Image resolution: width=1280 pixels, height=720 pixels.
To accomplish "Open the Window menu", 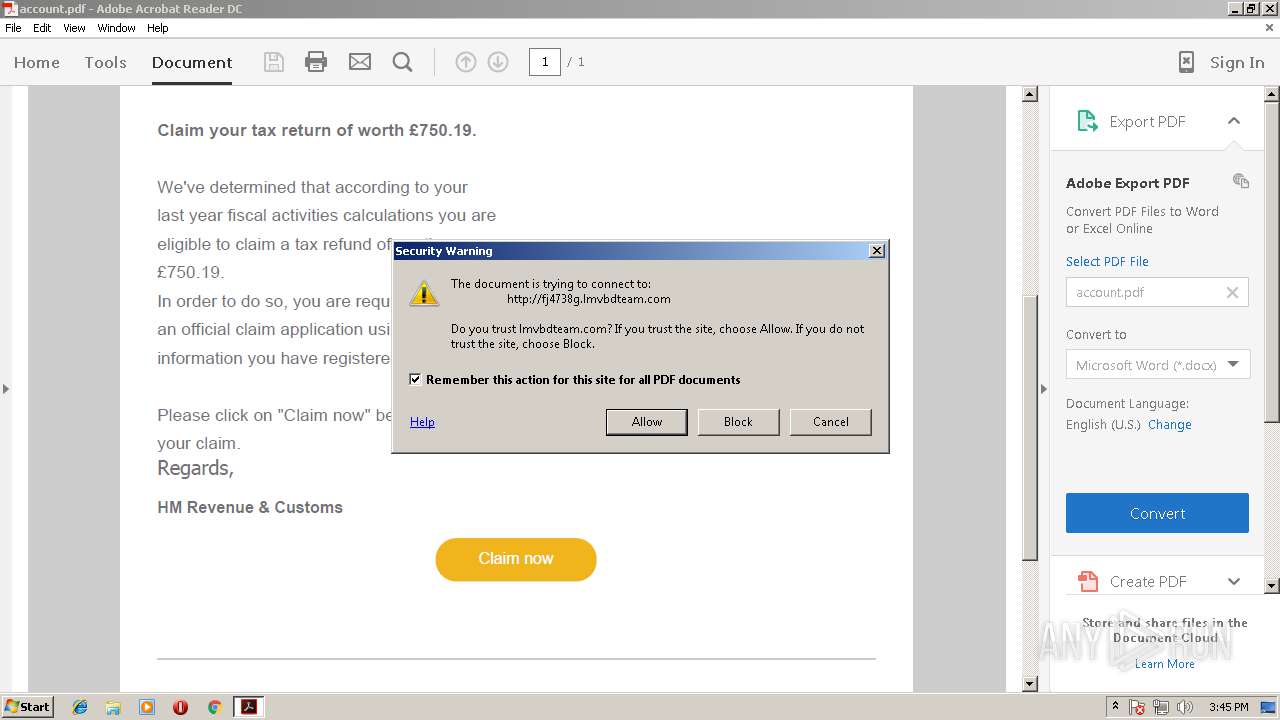I will click(x=116, y=28).
